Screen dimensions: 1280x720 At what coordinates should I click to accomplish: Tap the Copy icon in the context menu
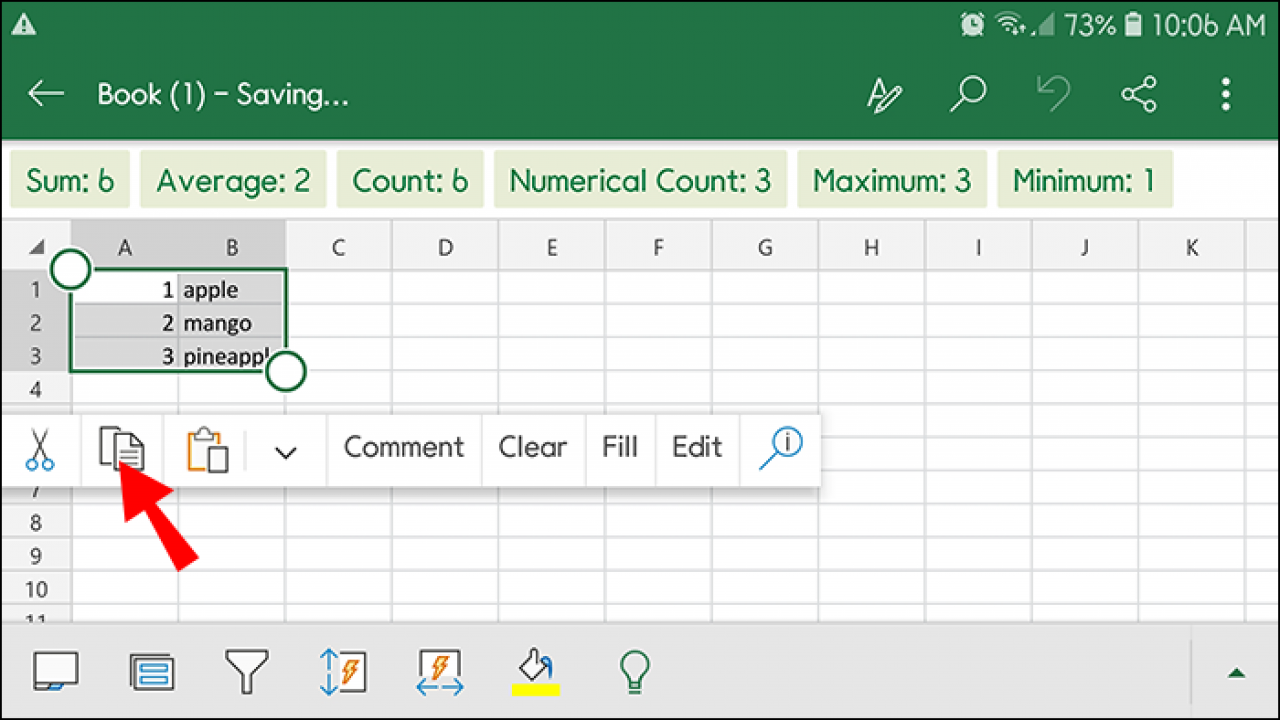pos(122,449)
